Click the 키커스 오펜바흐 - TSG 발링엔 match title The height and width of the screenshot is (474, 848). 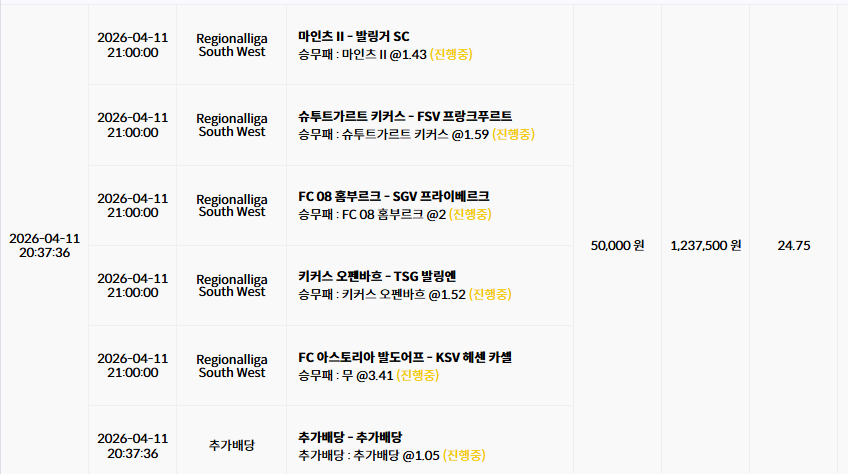pyautogui.click(x=377, y=276)
